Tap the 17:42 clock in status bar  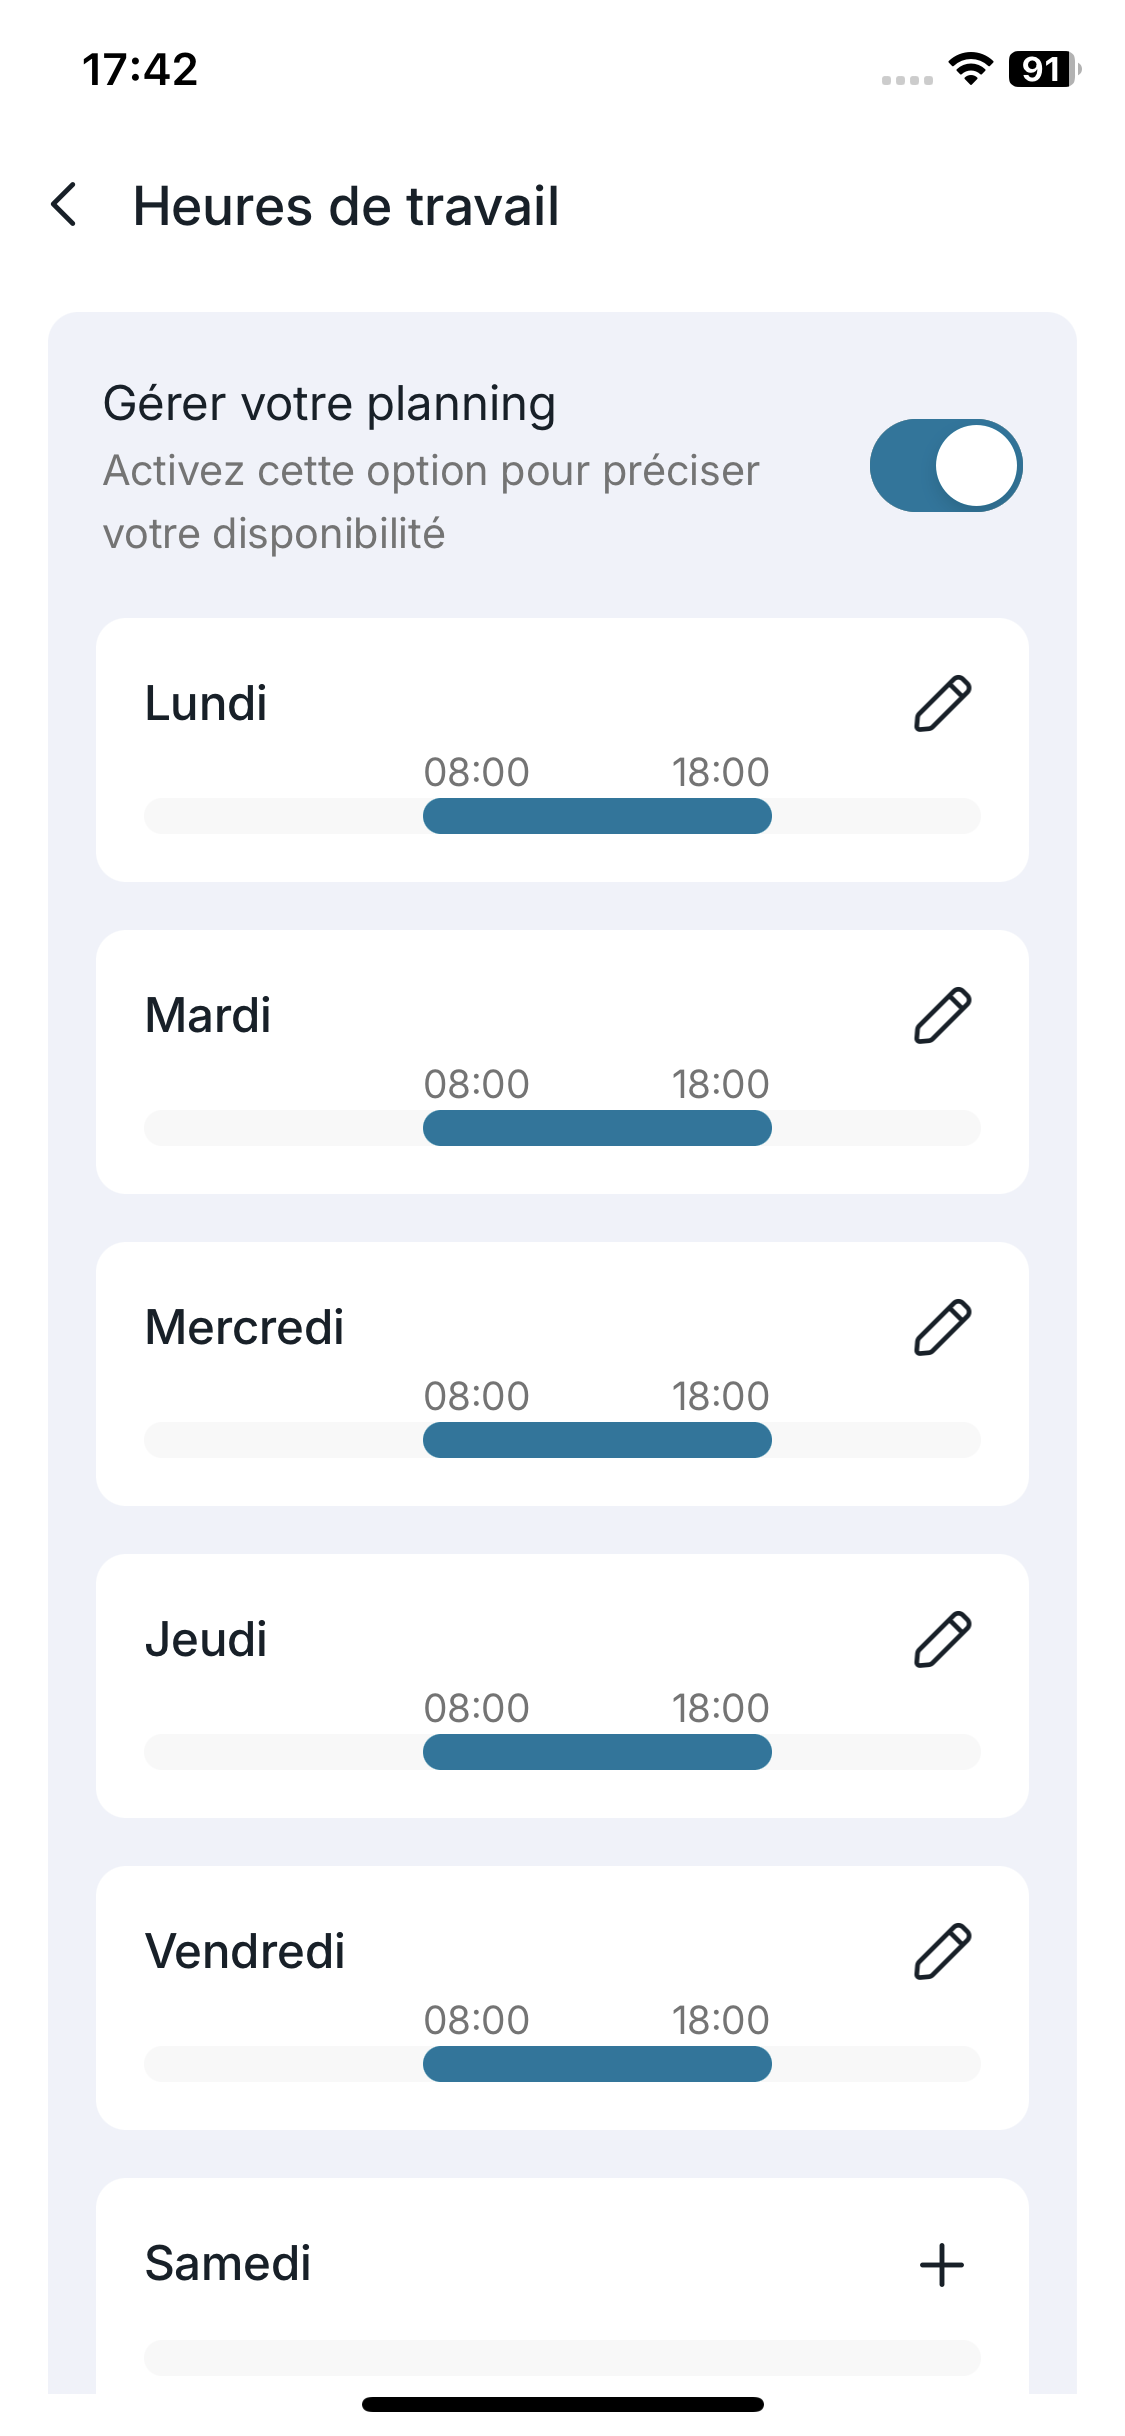(x=140, y=70)
